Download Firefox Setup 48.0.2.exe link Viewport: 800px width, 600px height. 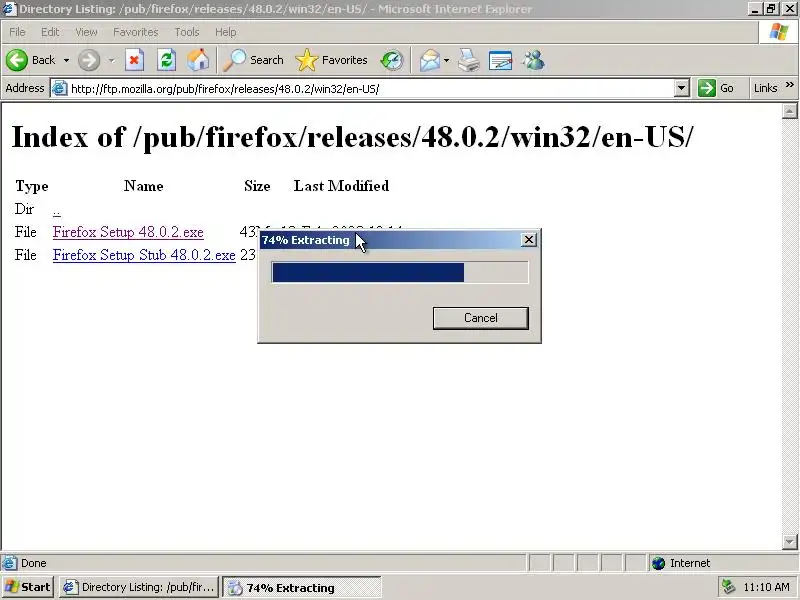click(128, 232)
